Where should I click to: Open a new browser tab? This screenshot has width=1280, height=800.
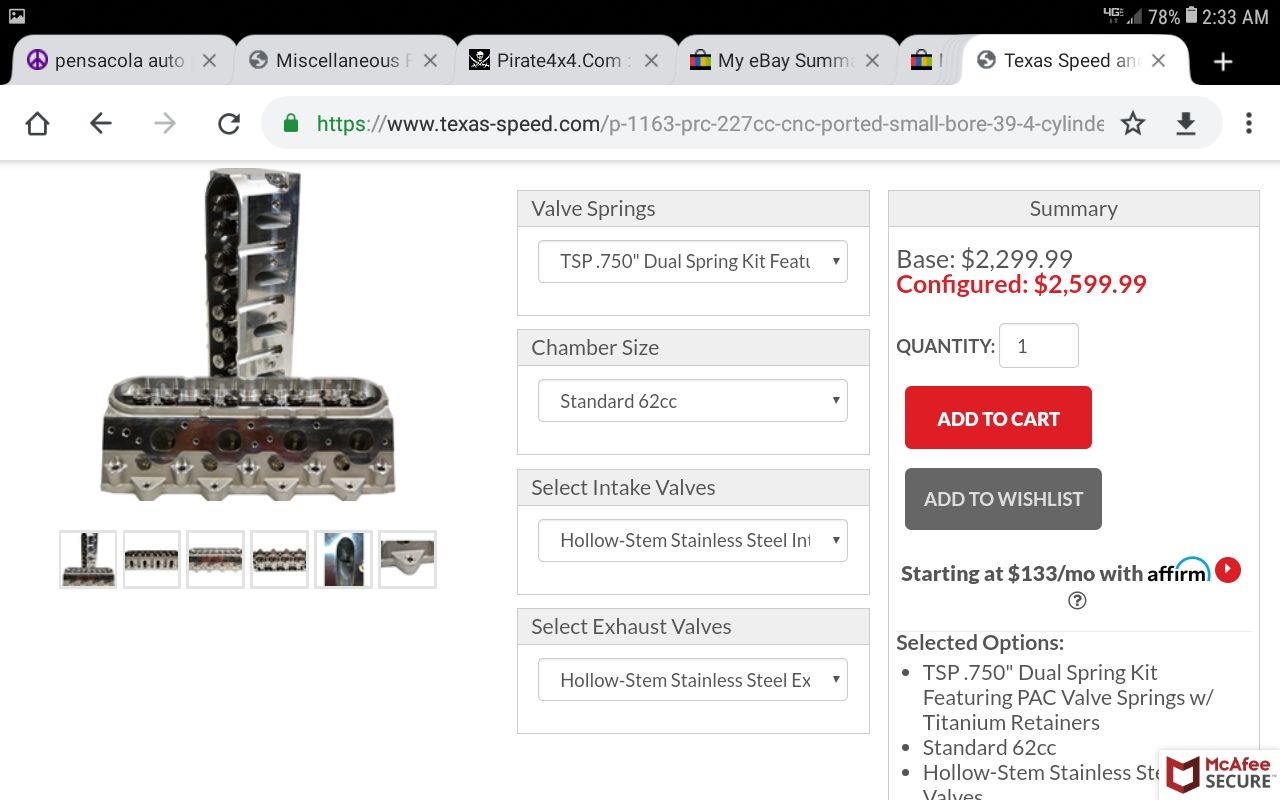(x=1222, y=61)
